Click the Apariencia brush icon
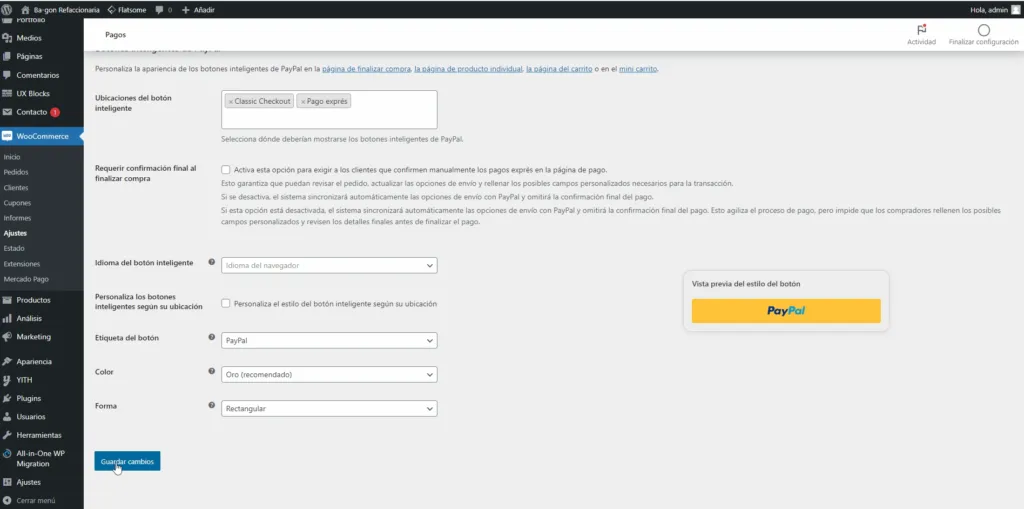This screenshot has width=1024, height=509. point(7,361)
